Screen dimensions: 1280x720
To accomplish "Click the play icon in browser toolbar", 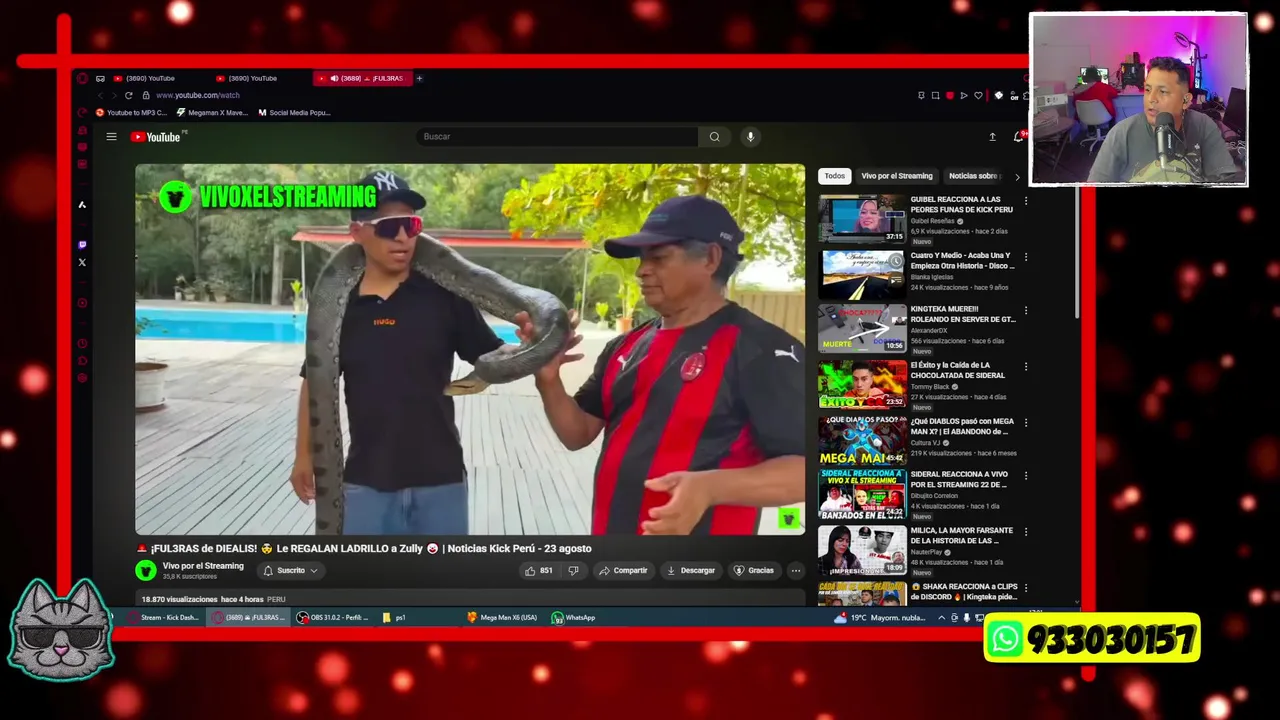I will pos(964,96).
